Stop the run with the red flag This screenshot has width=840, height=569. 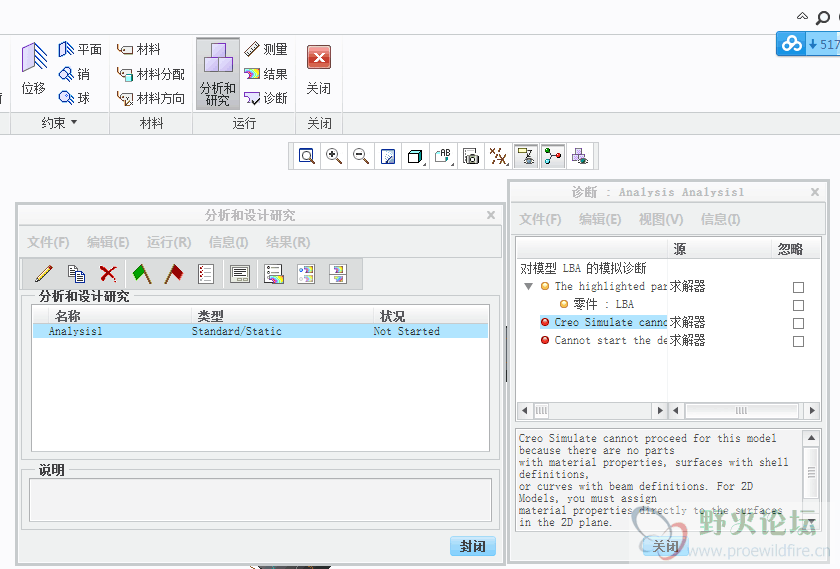tap(174, 274)
